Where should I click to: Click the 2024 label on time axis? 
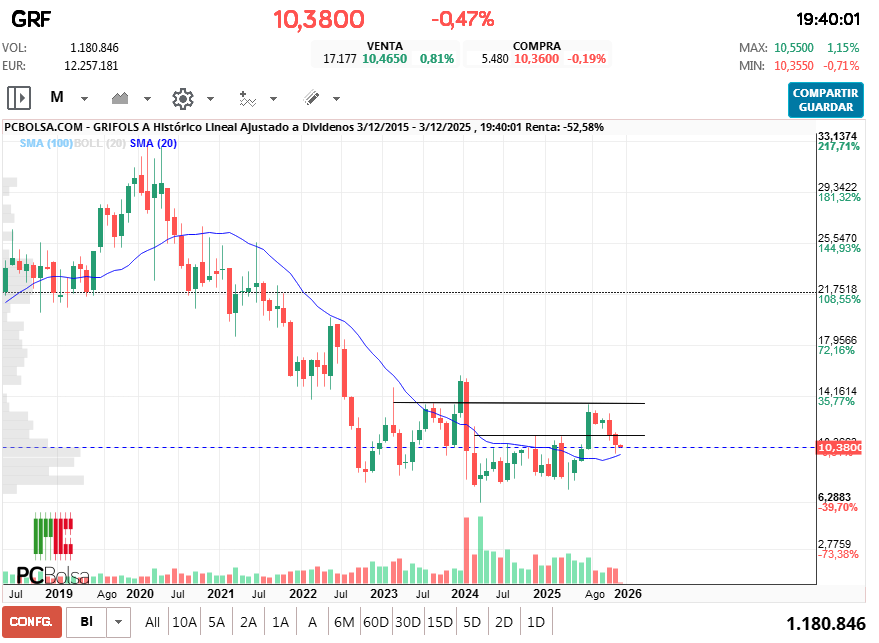(x=465, y=594)
